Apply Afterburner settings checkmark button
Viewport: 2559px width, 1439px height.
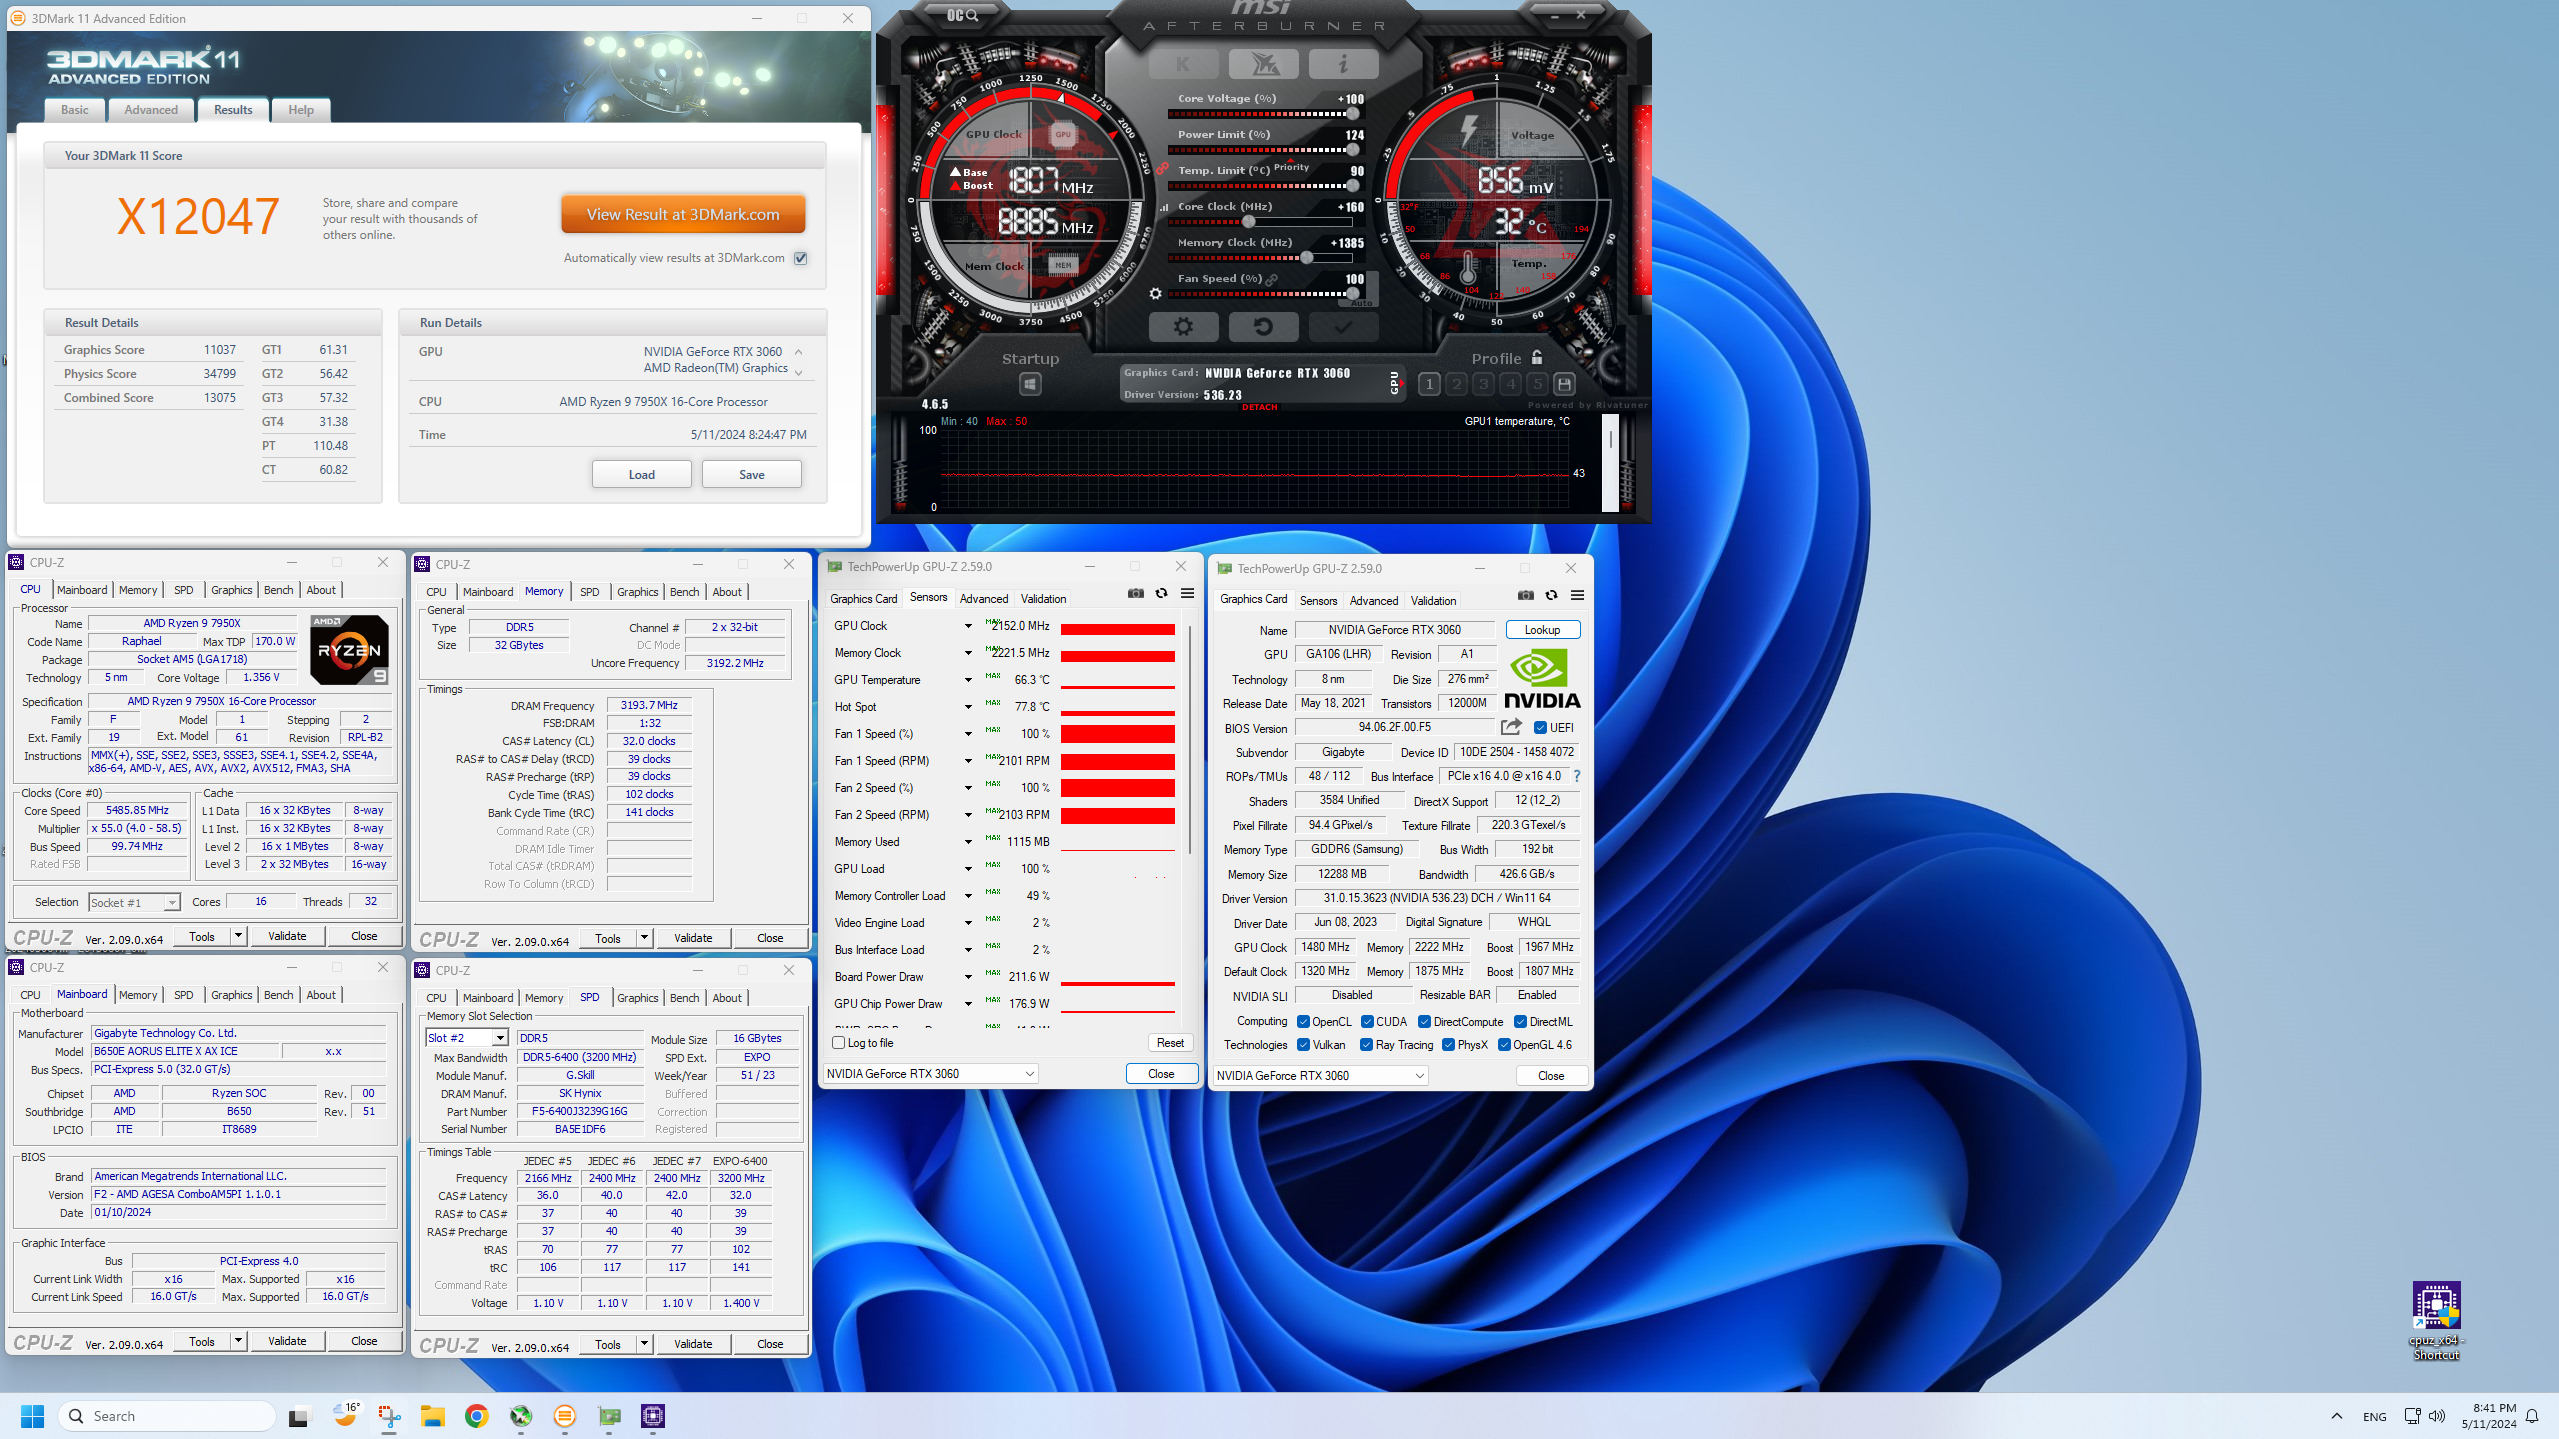tap(1343, 327)
